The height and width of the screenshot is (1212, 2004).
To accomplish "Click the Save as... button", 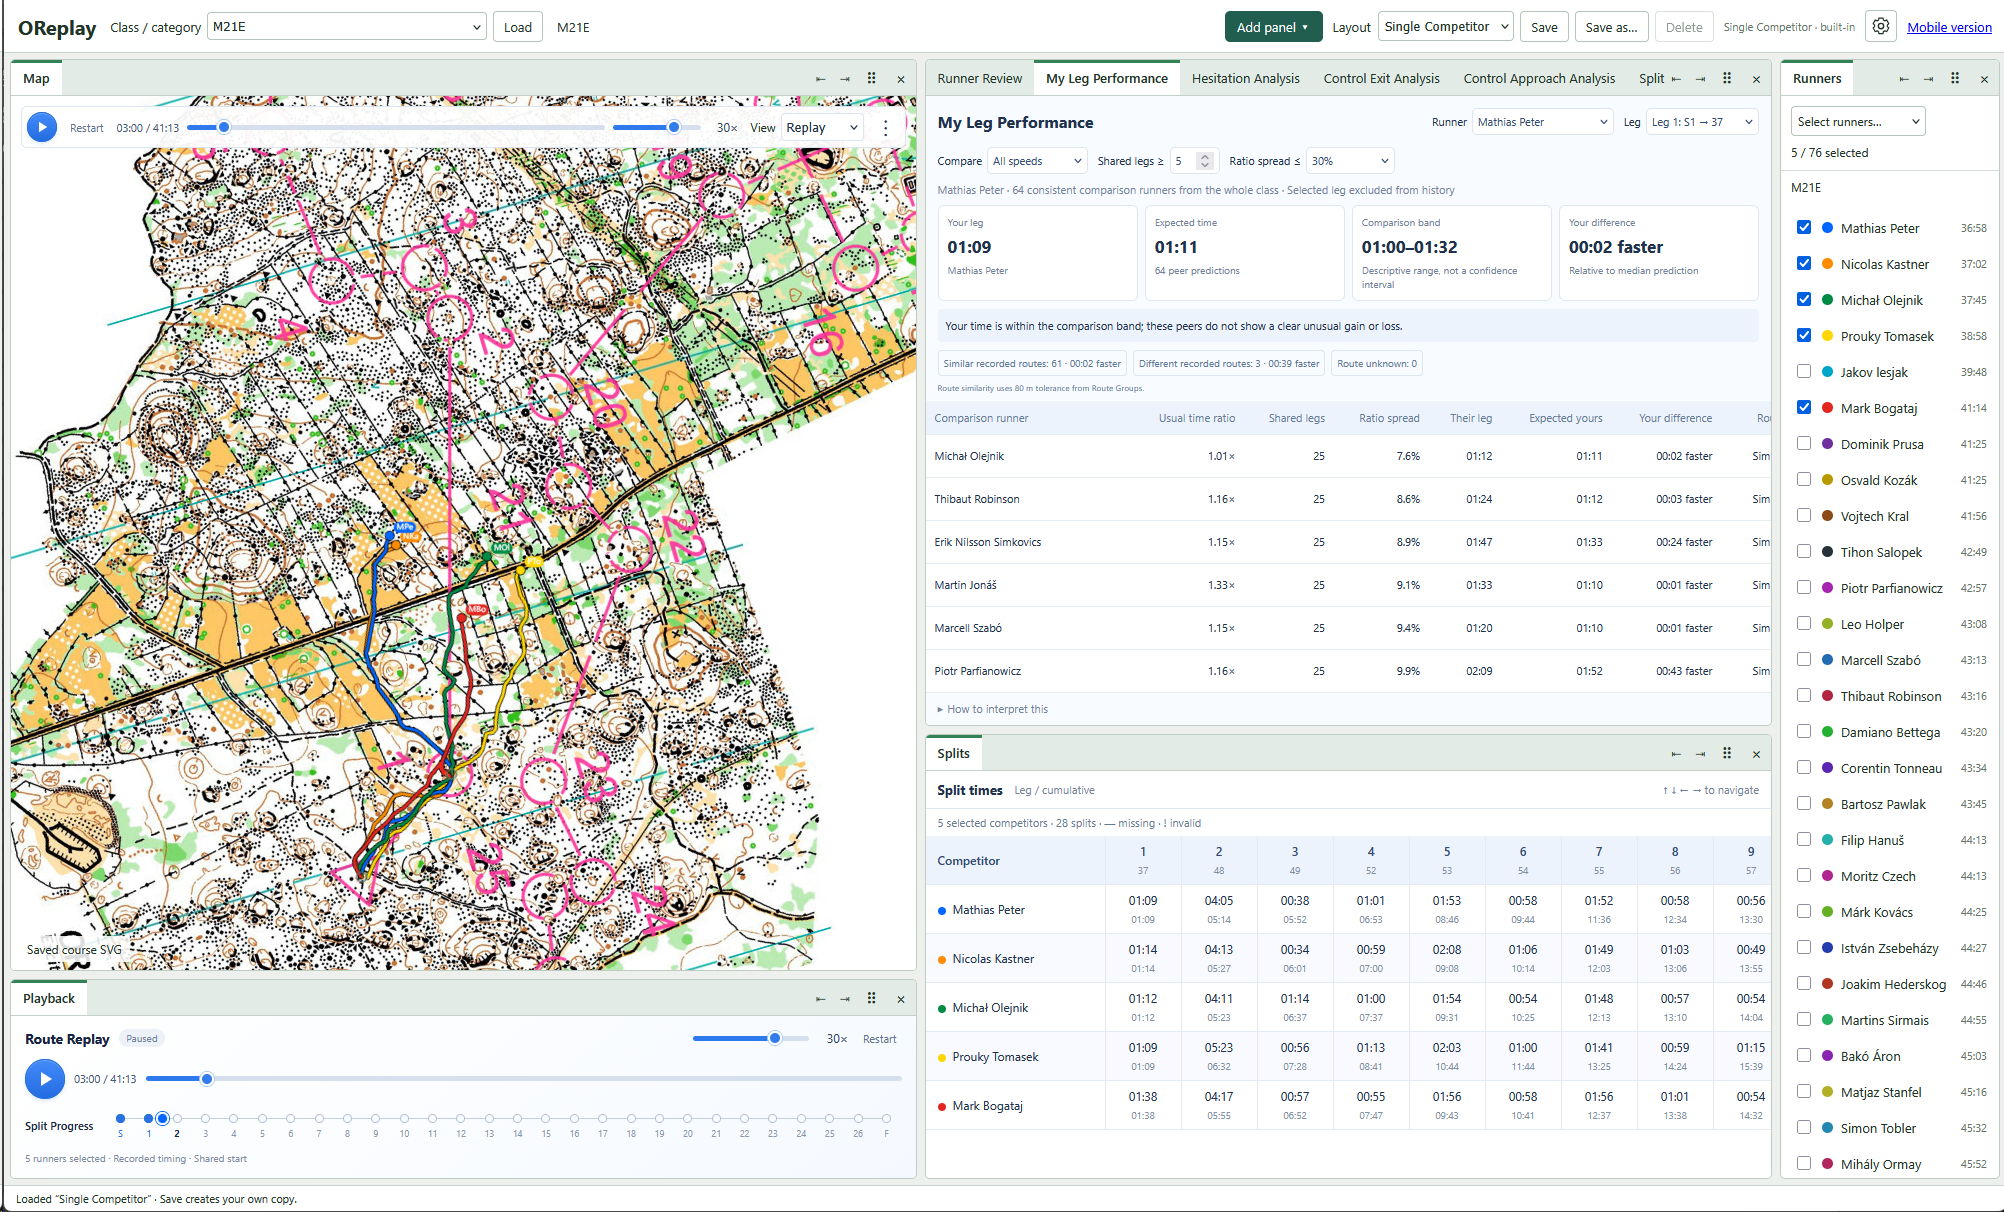I will 1611,27.
